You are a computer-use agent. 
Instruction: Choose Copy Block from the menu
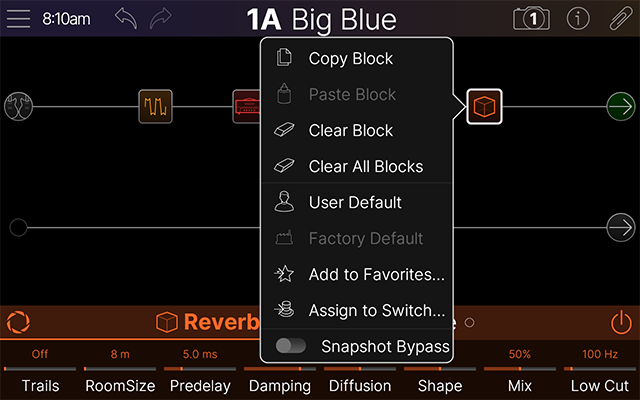point(350,59)
